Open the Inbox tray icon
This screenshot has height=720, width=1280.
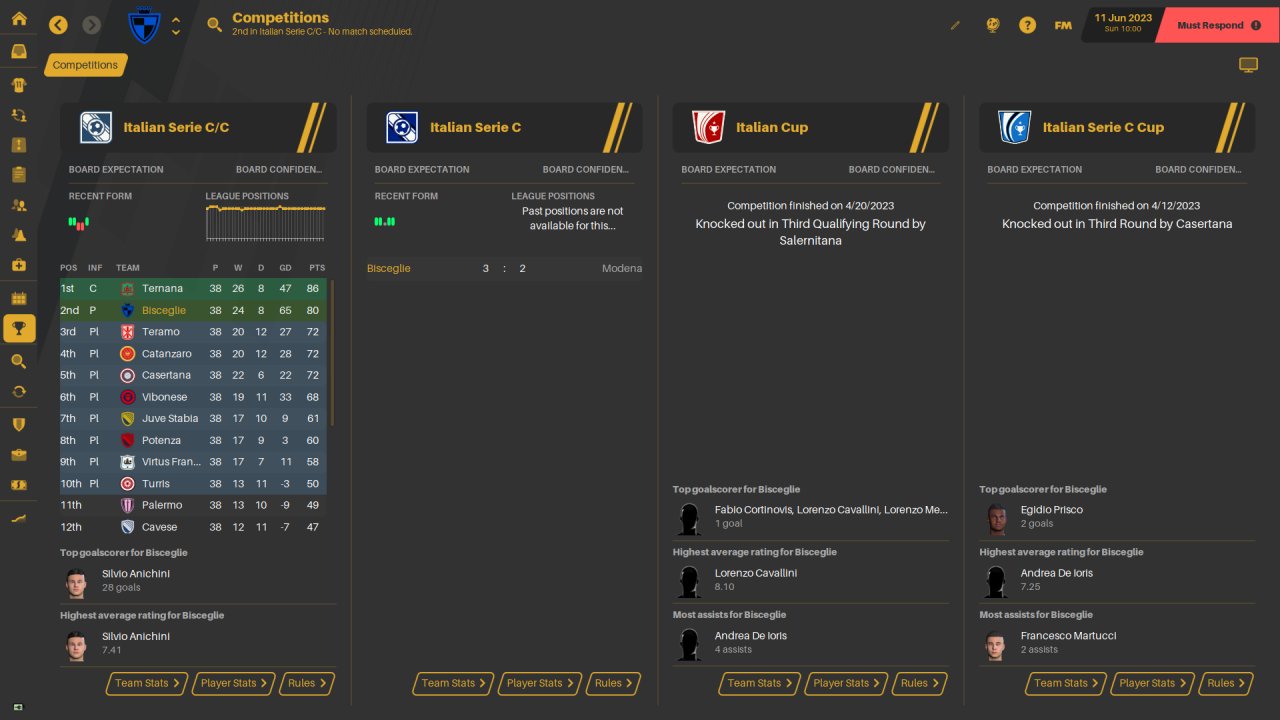pyautogui.click(x=19, y=52)
